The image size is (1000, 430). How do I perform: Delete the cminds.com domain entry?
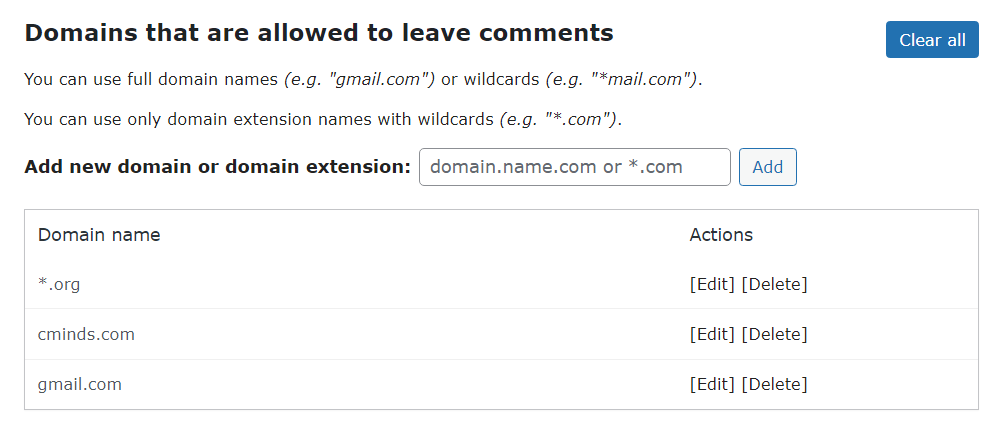click(774, 334)
